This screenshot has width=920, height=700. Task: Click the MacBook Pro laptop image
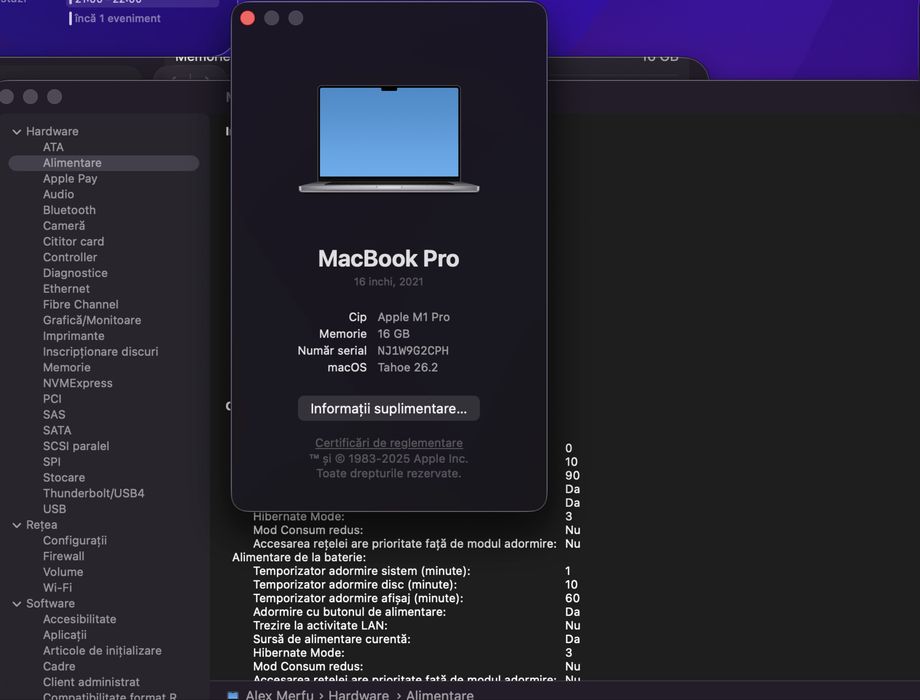point(388,138)
